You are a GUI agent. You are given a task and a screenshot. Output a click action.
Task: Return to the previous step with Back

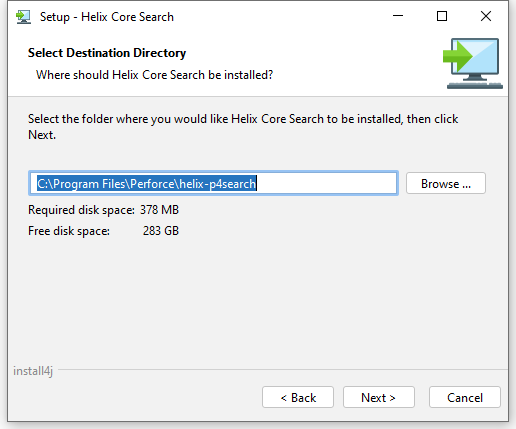[298, 397]
